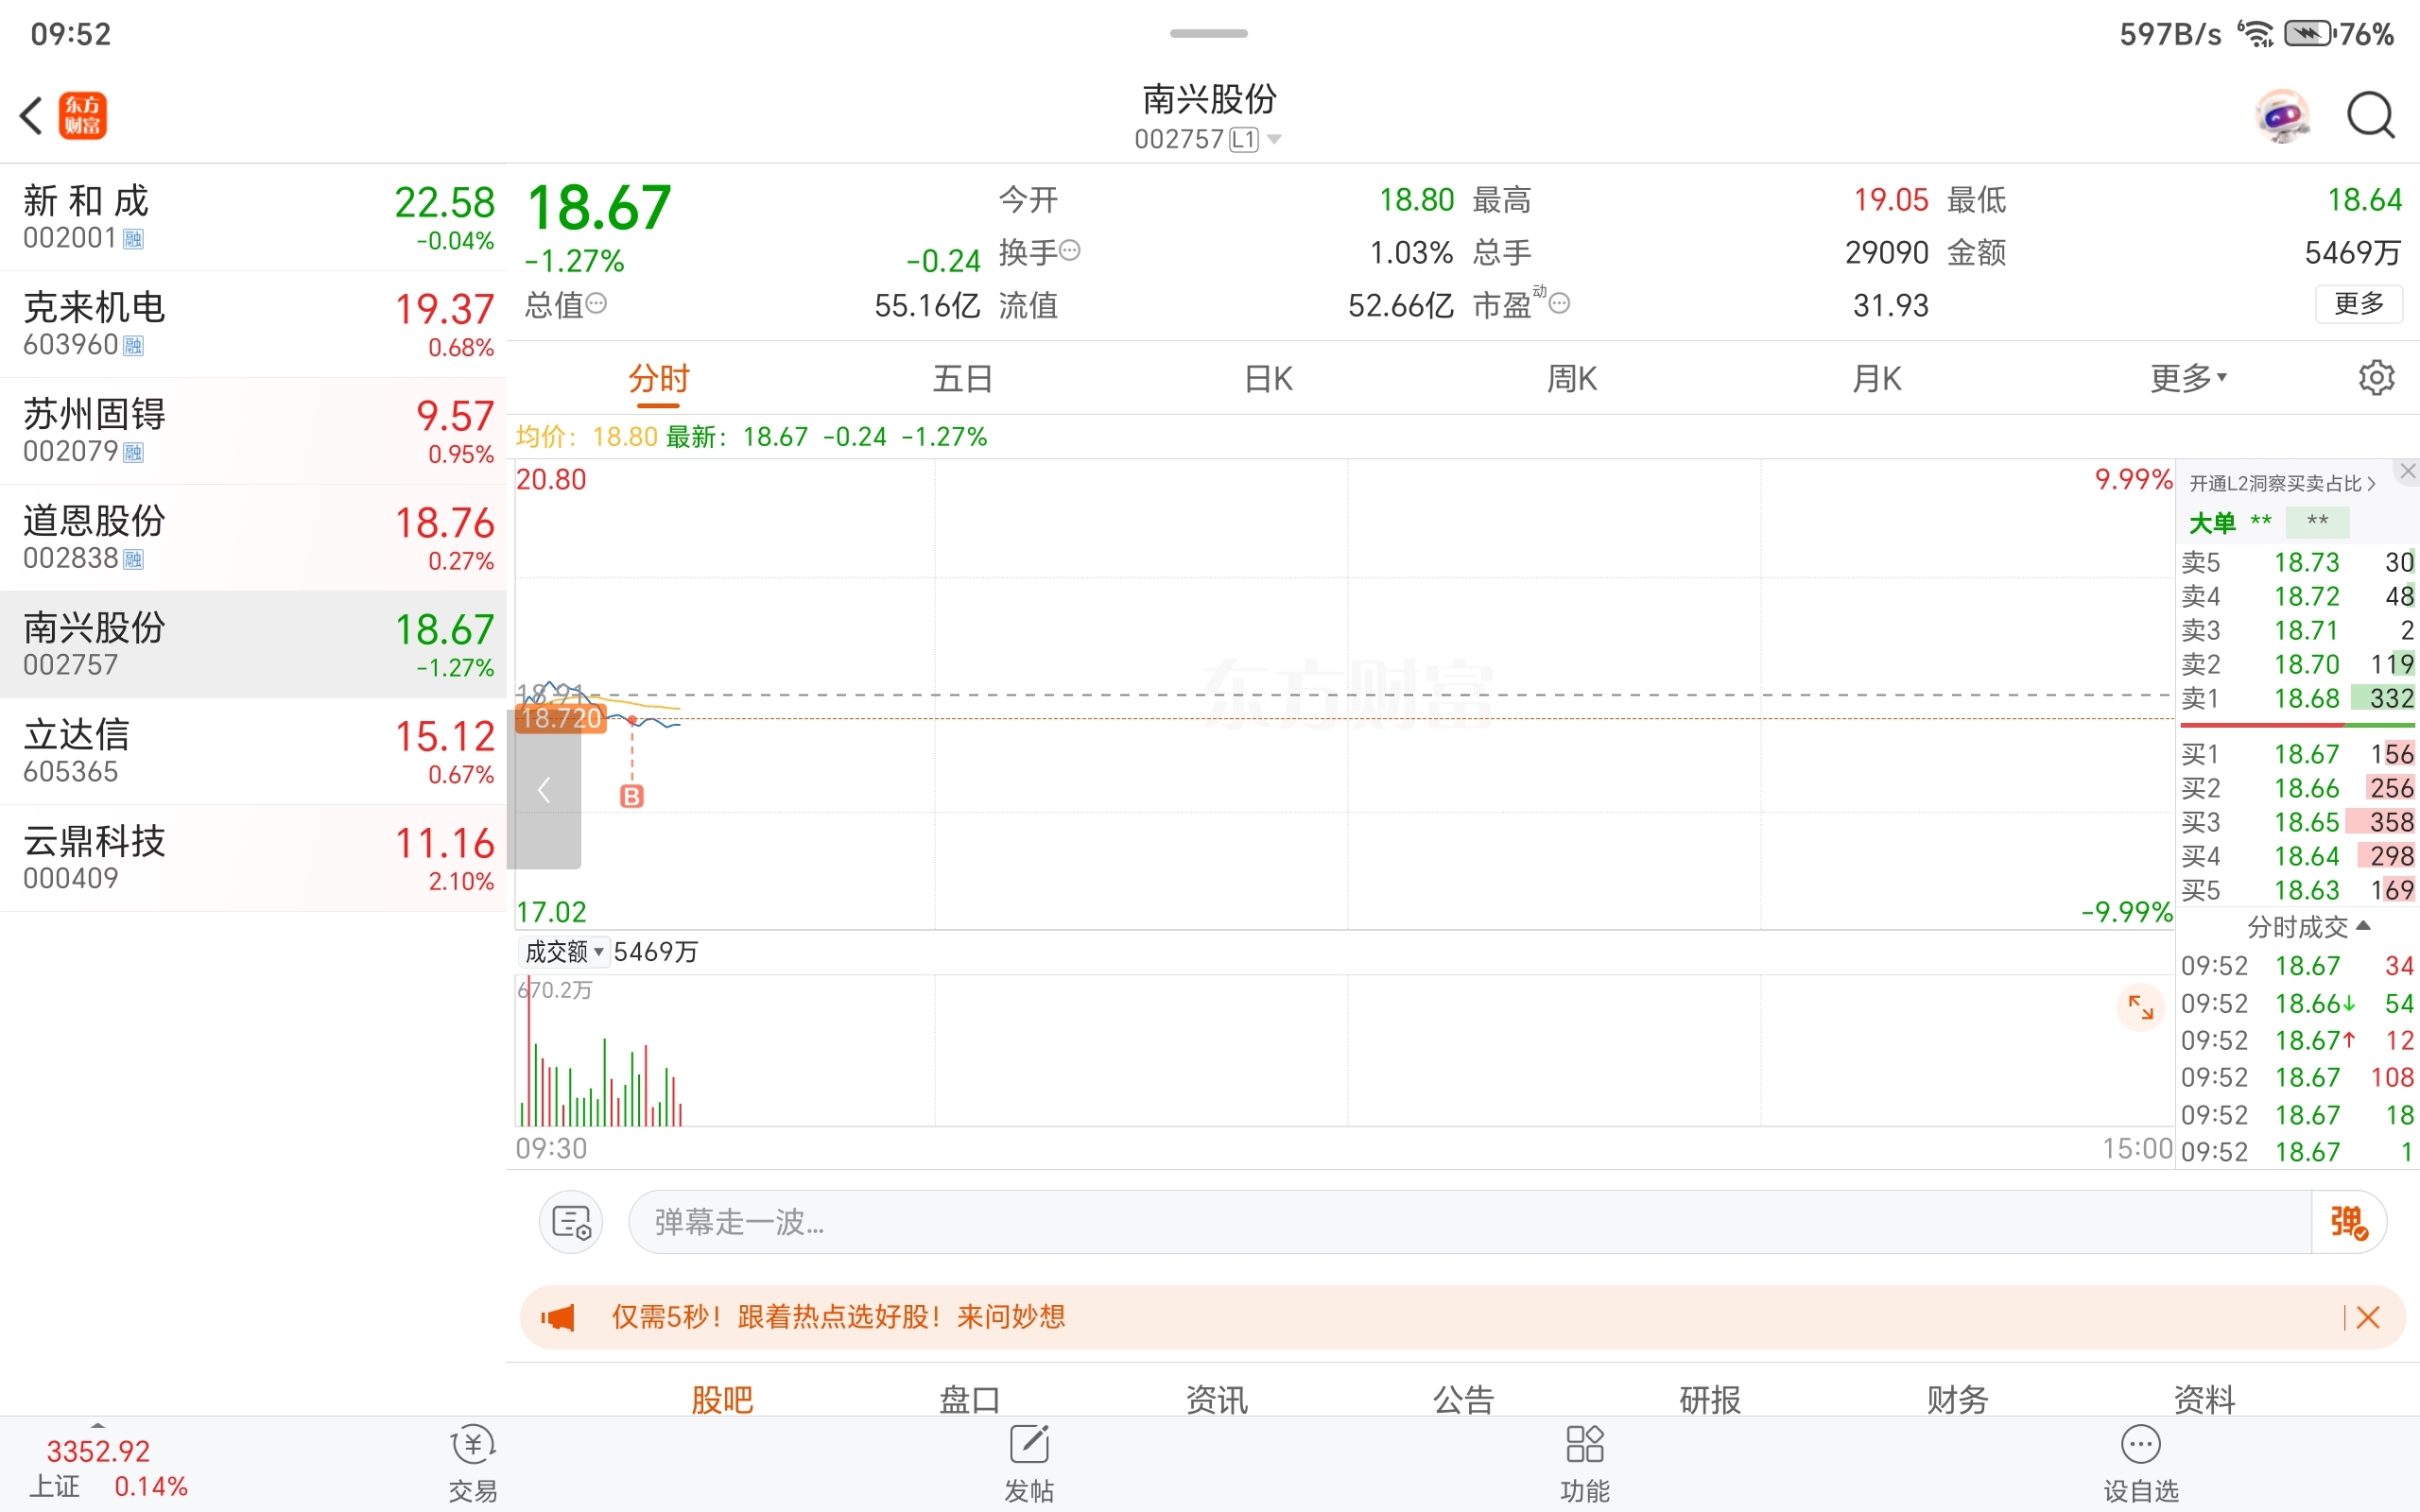Viewport: 2420px width, 1512px height.
Task: Tap the 发帖 post icon
Action: 1029,1462
